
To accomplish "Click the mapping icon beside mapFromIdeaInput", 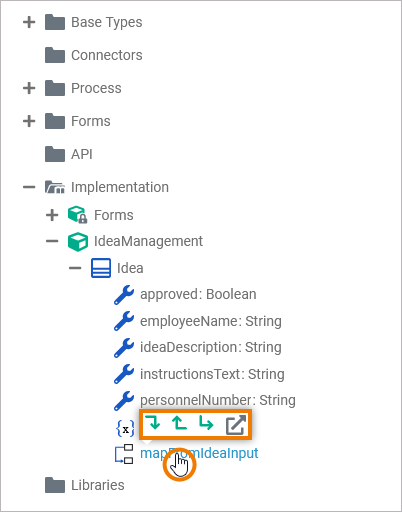I will (124, 454).
